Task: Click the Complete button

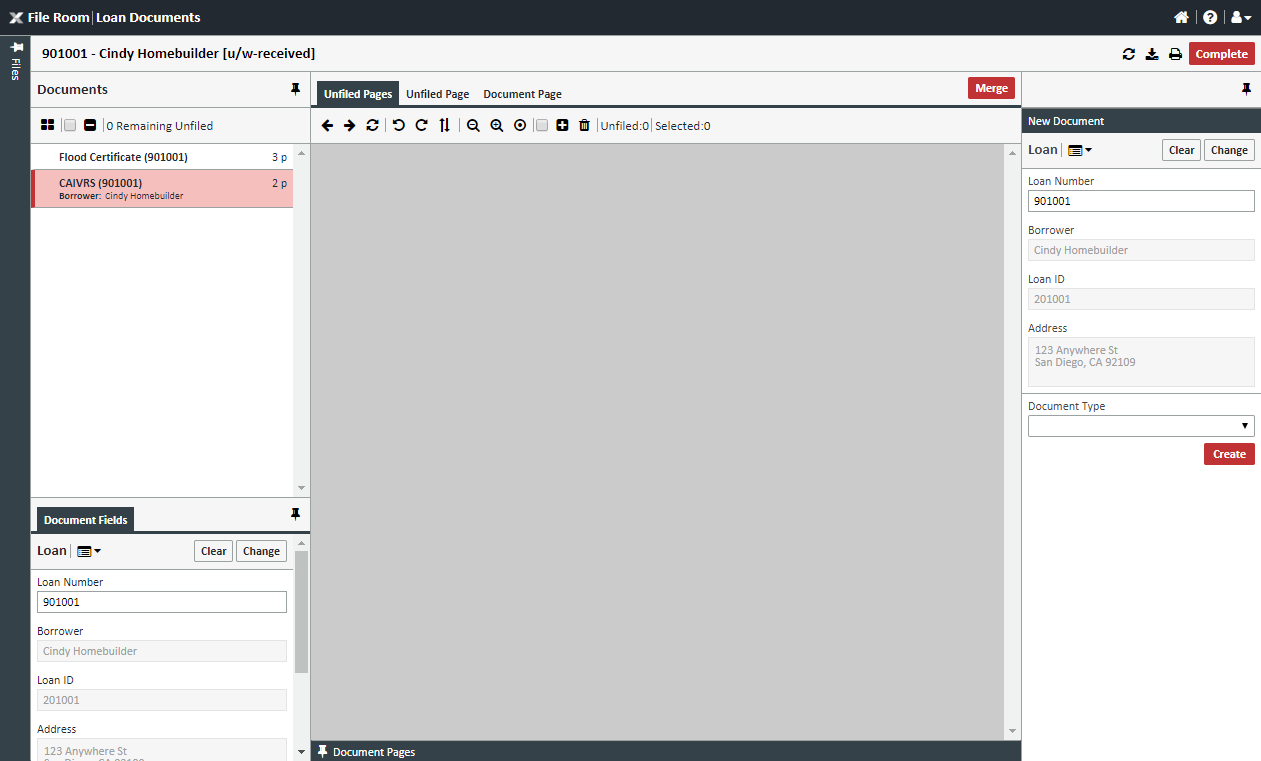Action: [x=1221, y=55]
